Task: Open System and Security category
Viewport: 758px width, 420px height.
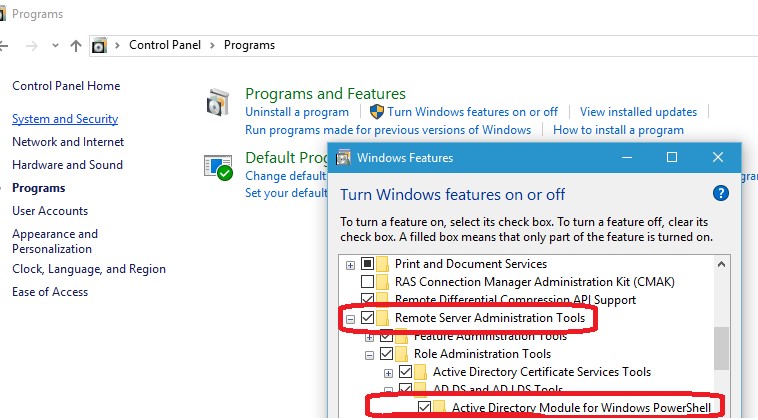Action: coord(65,119)
